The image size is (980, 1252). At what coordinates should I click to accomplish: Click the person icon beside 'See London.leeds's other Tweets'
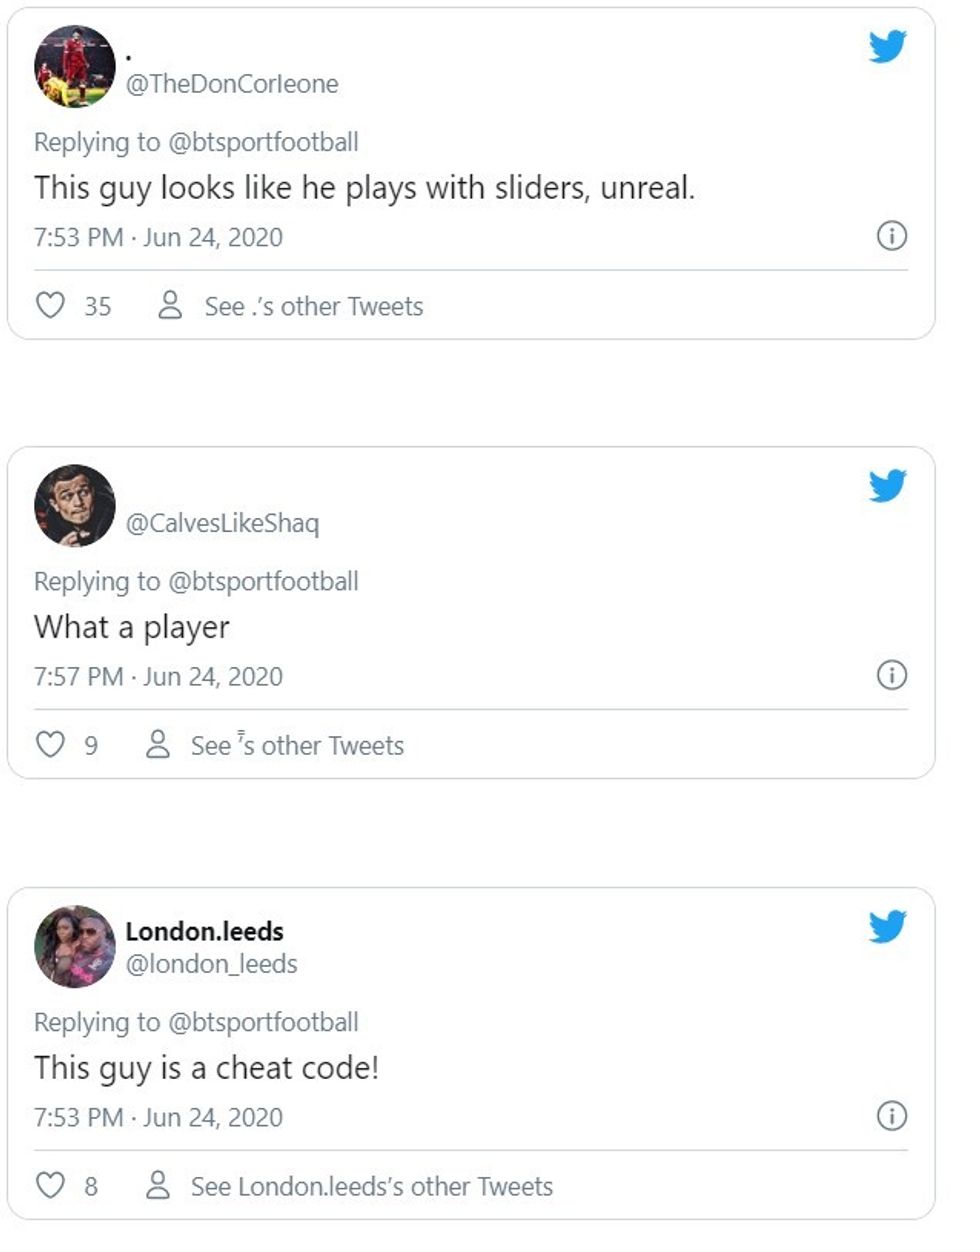(x=155, y=1186)
